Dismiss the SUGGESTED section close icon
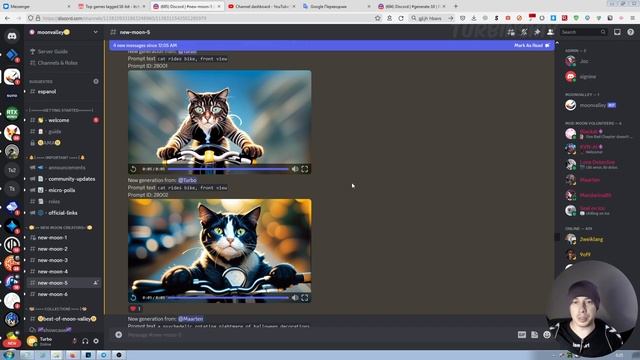The height and width of the screenshot is (360, 640). click(x=96, y=81)
